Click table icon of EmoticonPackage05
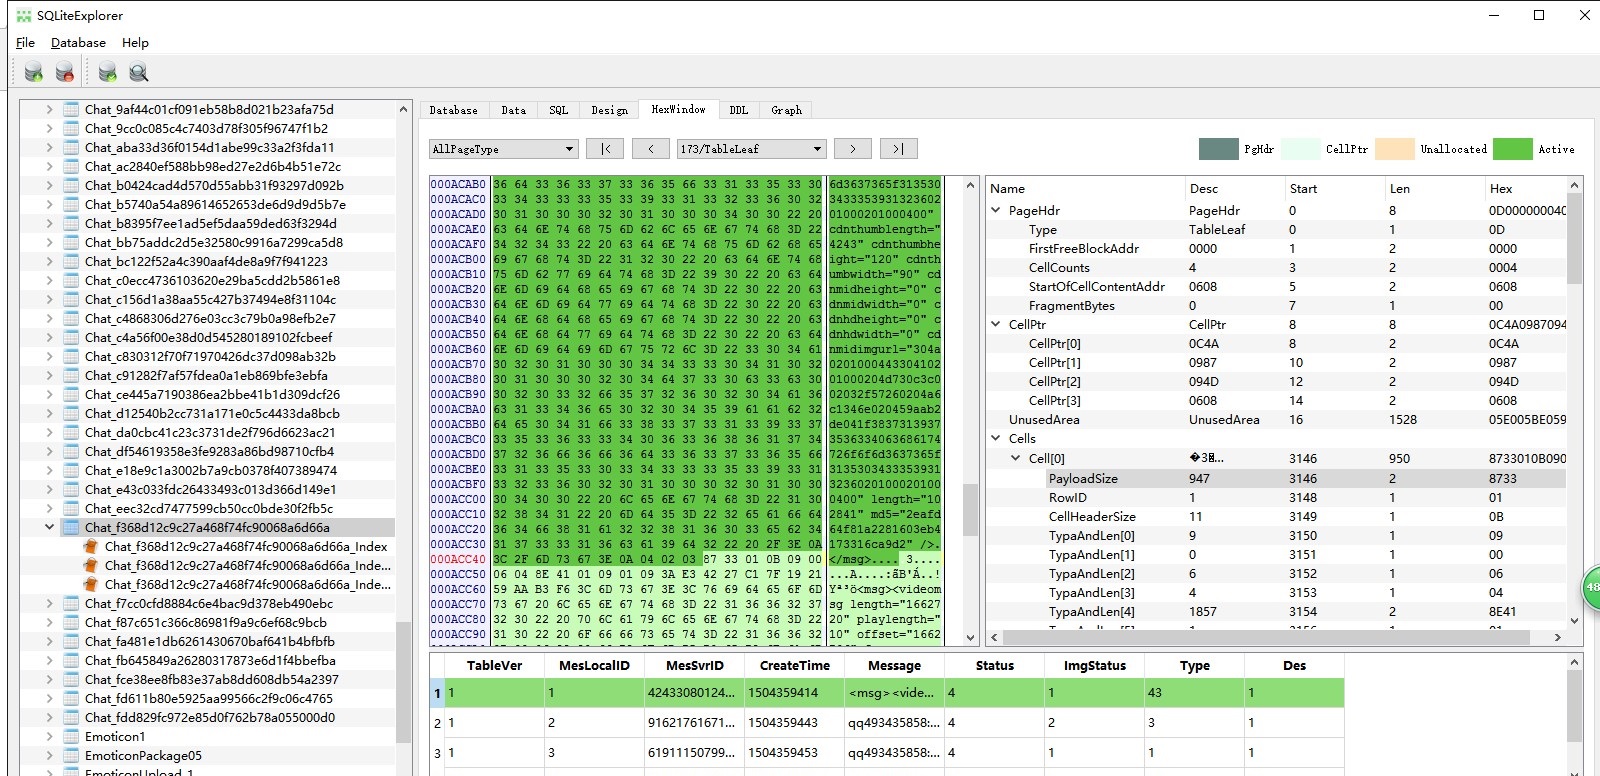1600x776 pixels. (71, 755)
